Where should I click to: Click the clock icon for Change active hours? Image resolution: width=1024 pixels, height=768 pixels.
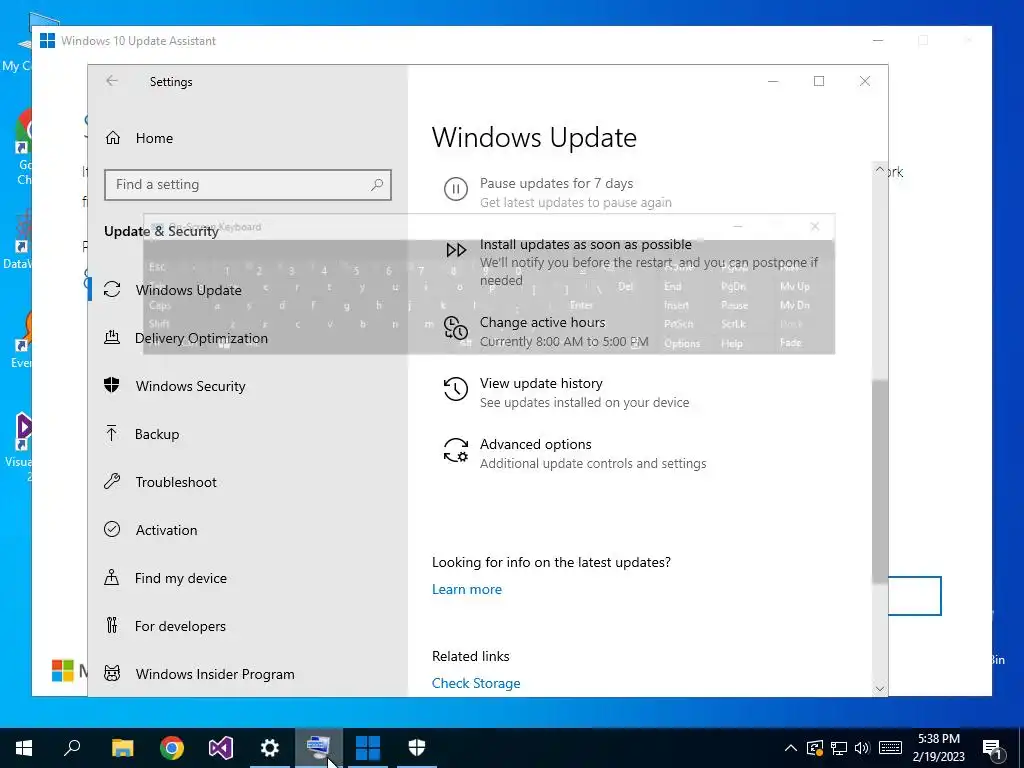(x=456, y=328)
